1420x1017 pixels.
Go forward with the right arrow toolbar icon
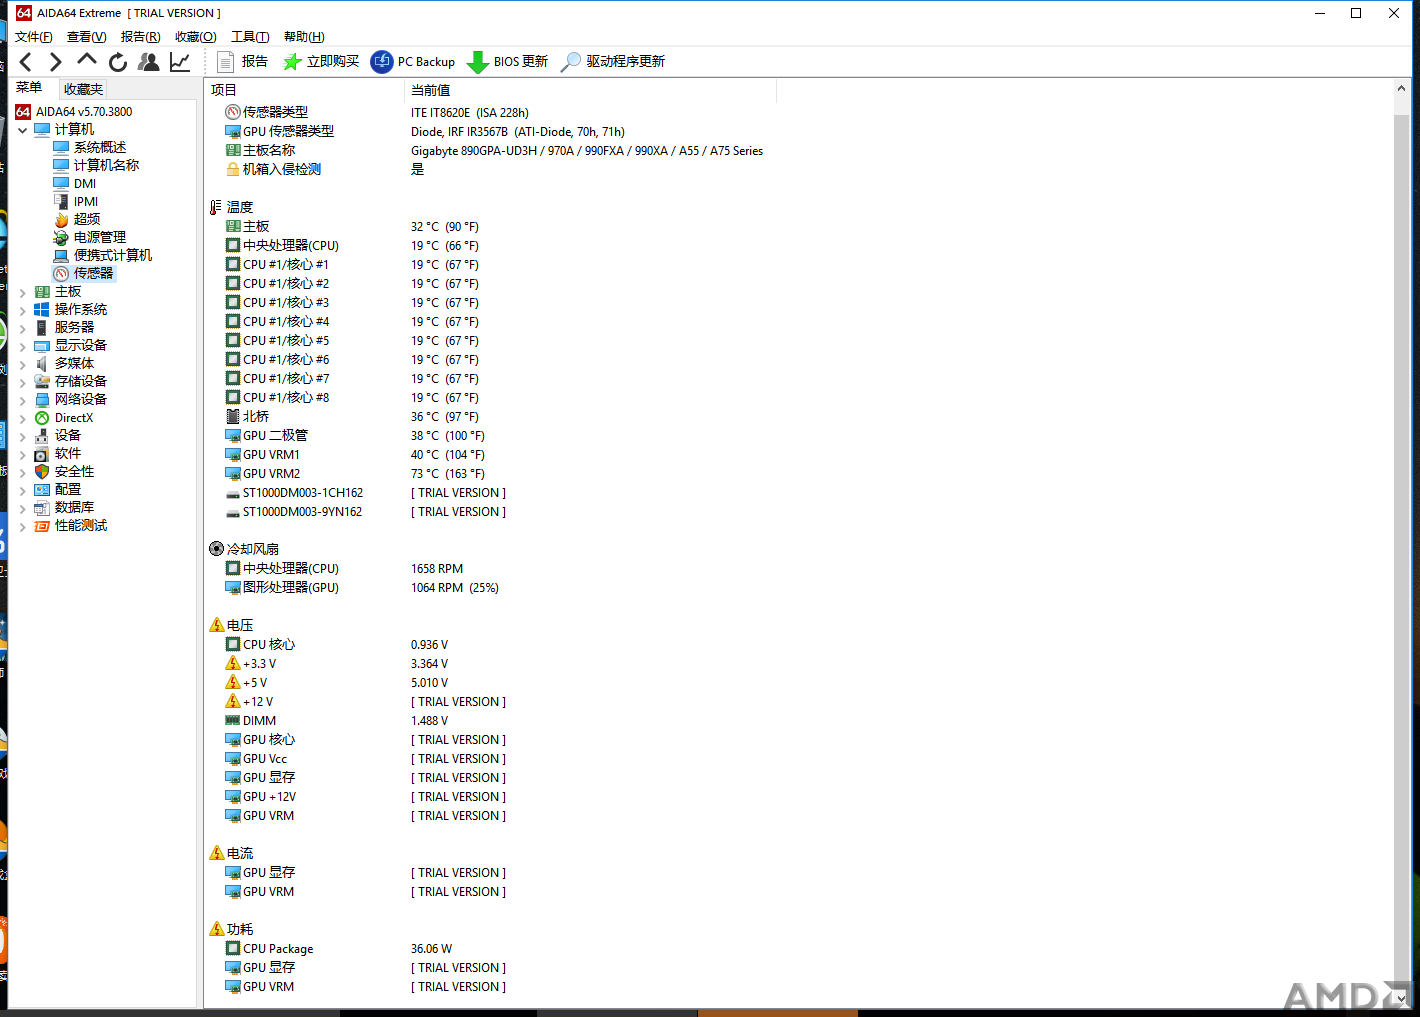click(x=56, y=62)
